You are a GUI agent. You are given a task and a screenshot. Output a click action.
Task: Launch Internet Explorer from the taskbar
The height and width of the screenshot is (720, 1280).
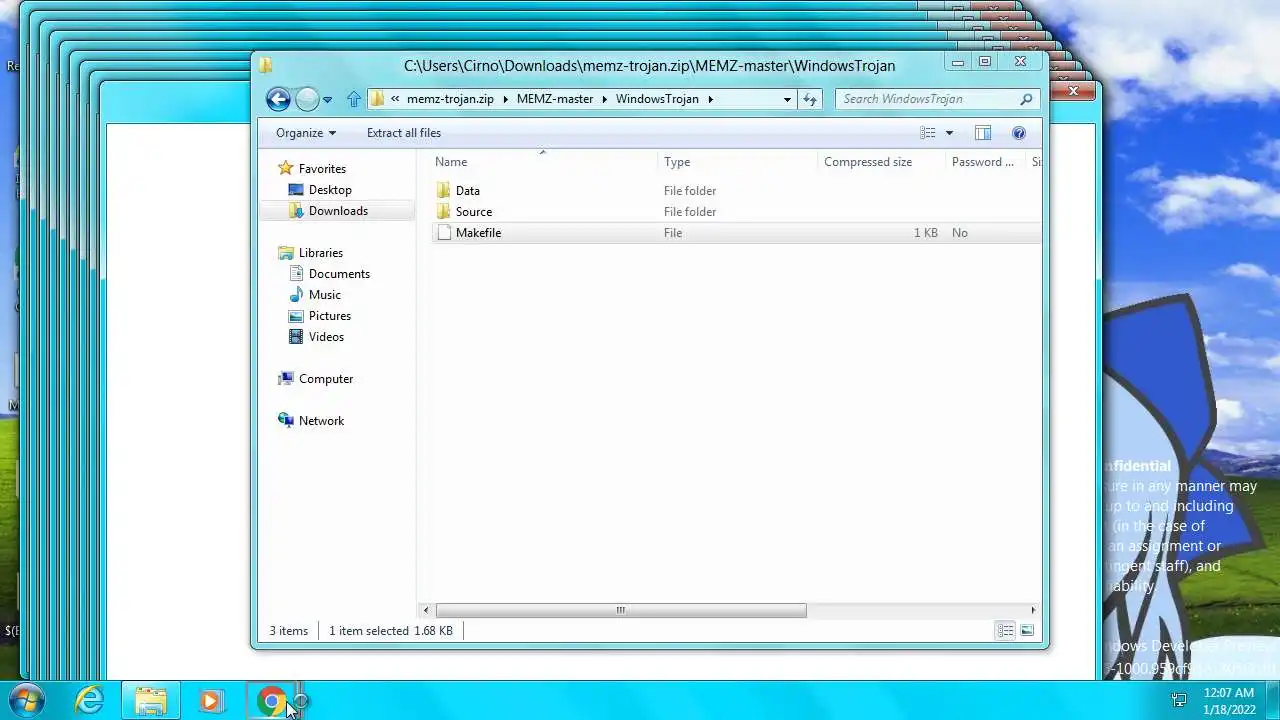point(89,701)
